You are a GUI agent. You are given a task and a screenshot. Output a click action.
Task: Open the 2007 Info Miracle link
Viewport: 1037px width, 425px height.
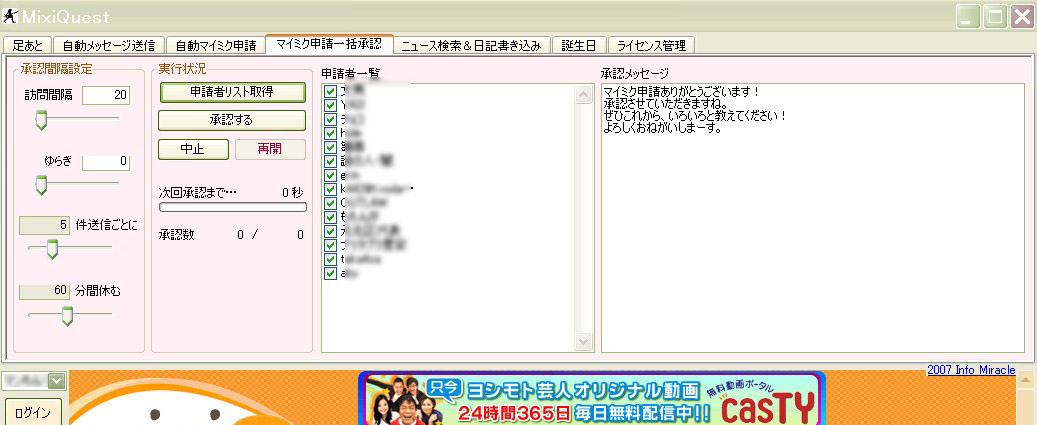pyautogui.click(x=971, y=369)
